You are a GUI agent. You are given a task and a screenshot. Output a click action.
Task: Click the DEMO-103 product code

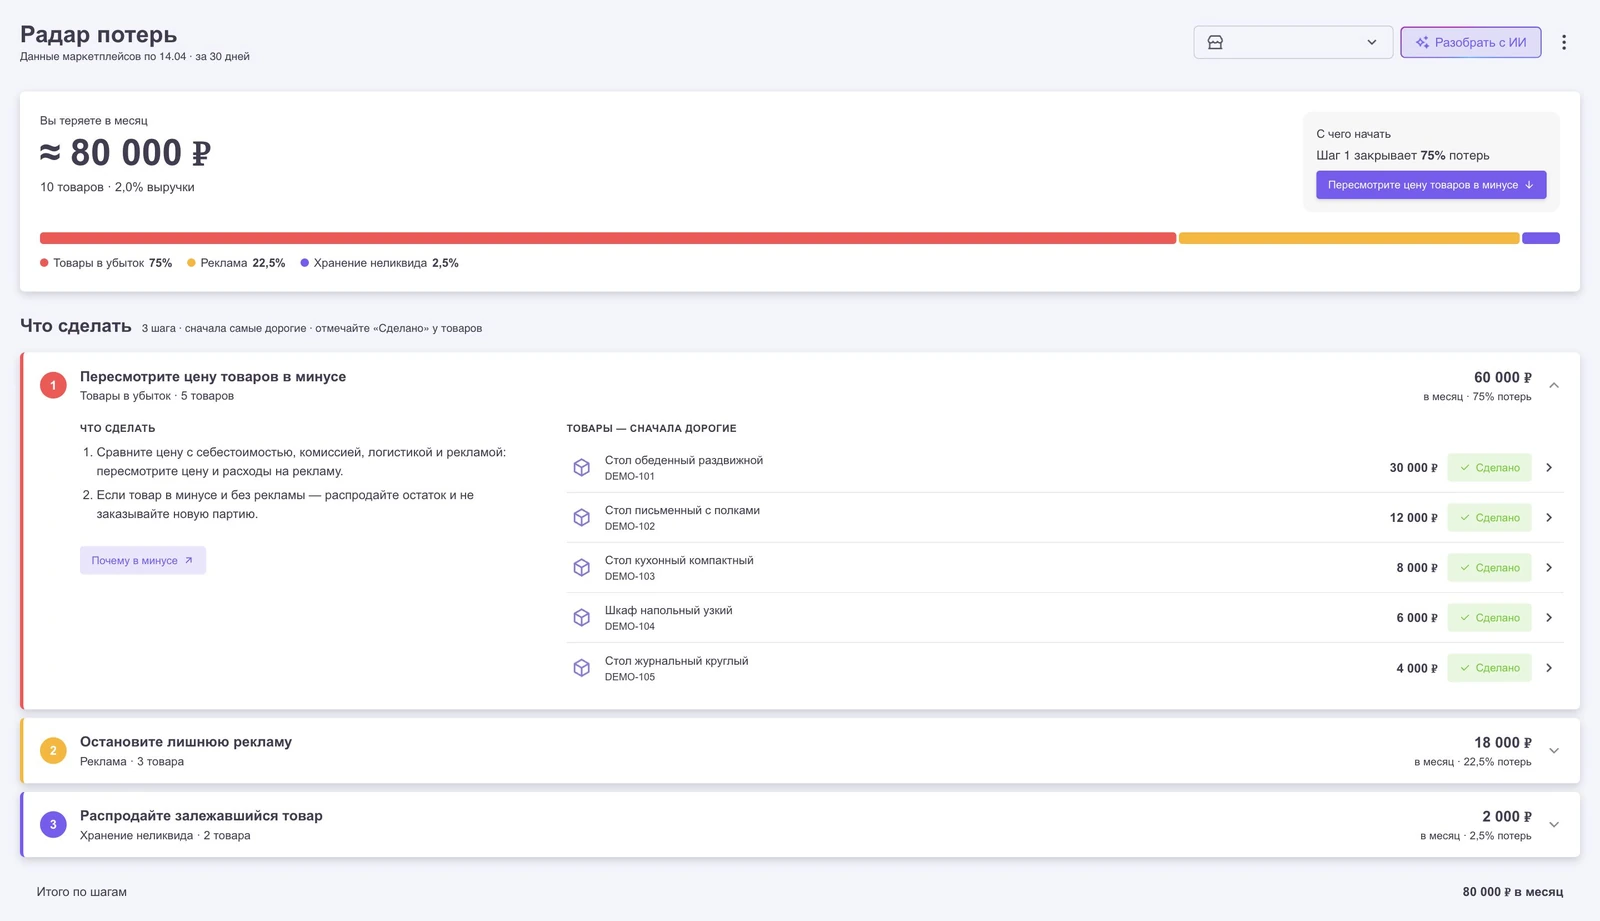click(630, 576)
